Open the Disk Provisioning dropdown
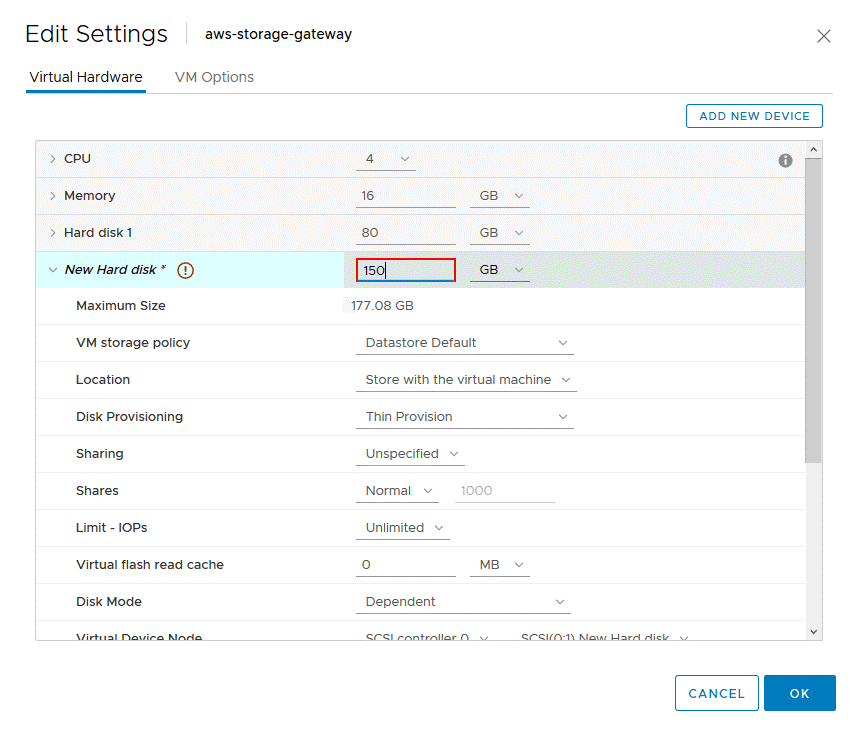Viewport: 858px width, 733px height. (x=464, y=416)
